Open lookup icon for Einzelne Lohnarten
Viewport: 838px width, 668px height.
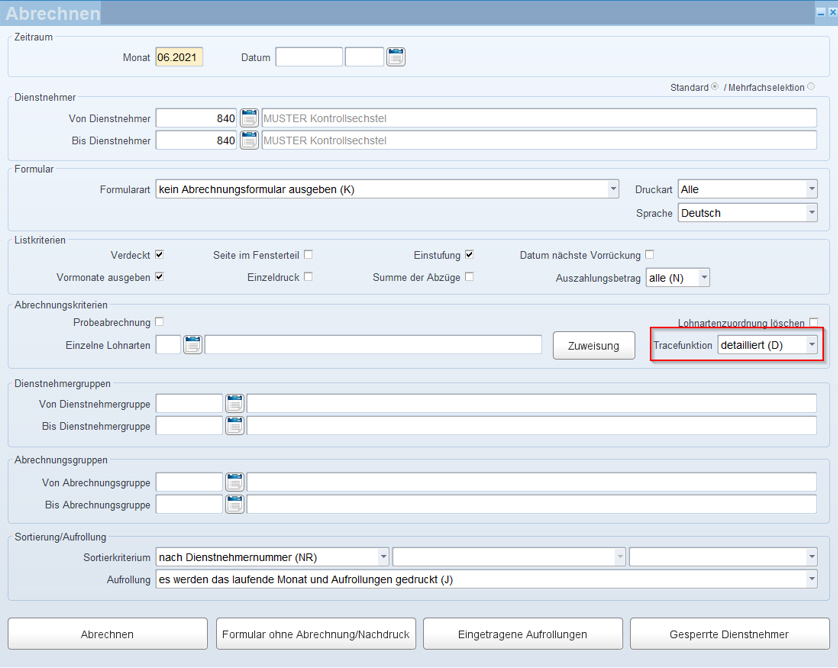(x=192, y=345)
